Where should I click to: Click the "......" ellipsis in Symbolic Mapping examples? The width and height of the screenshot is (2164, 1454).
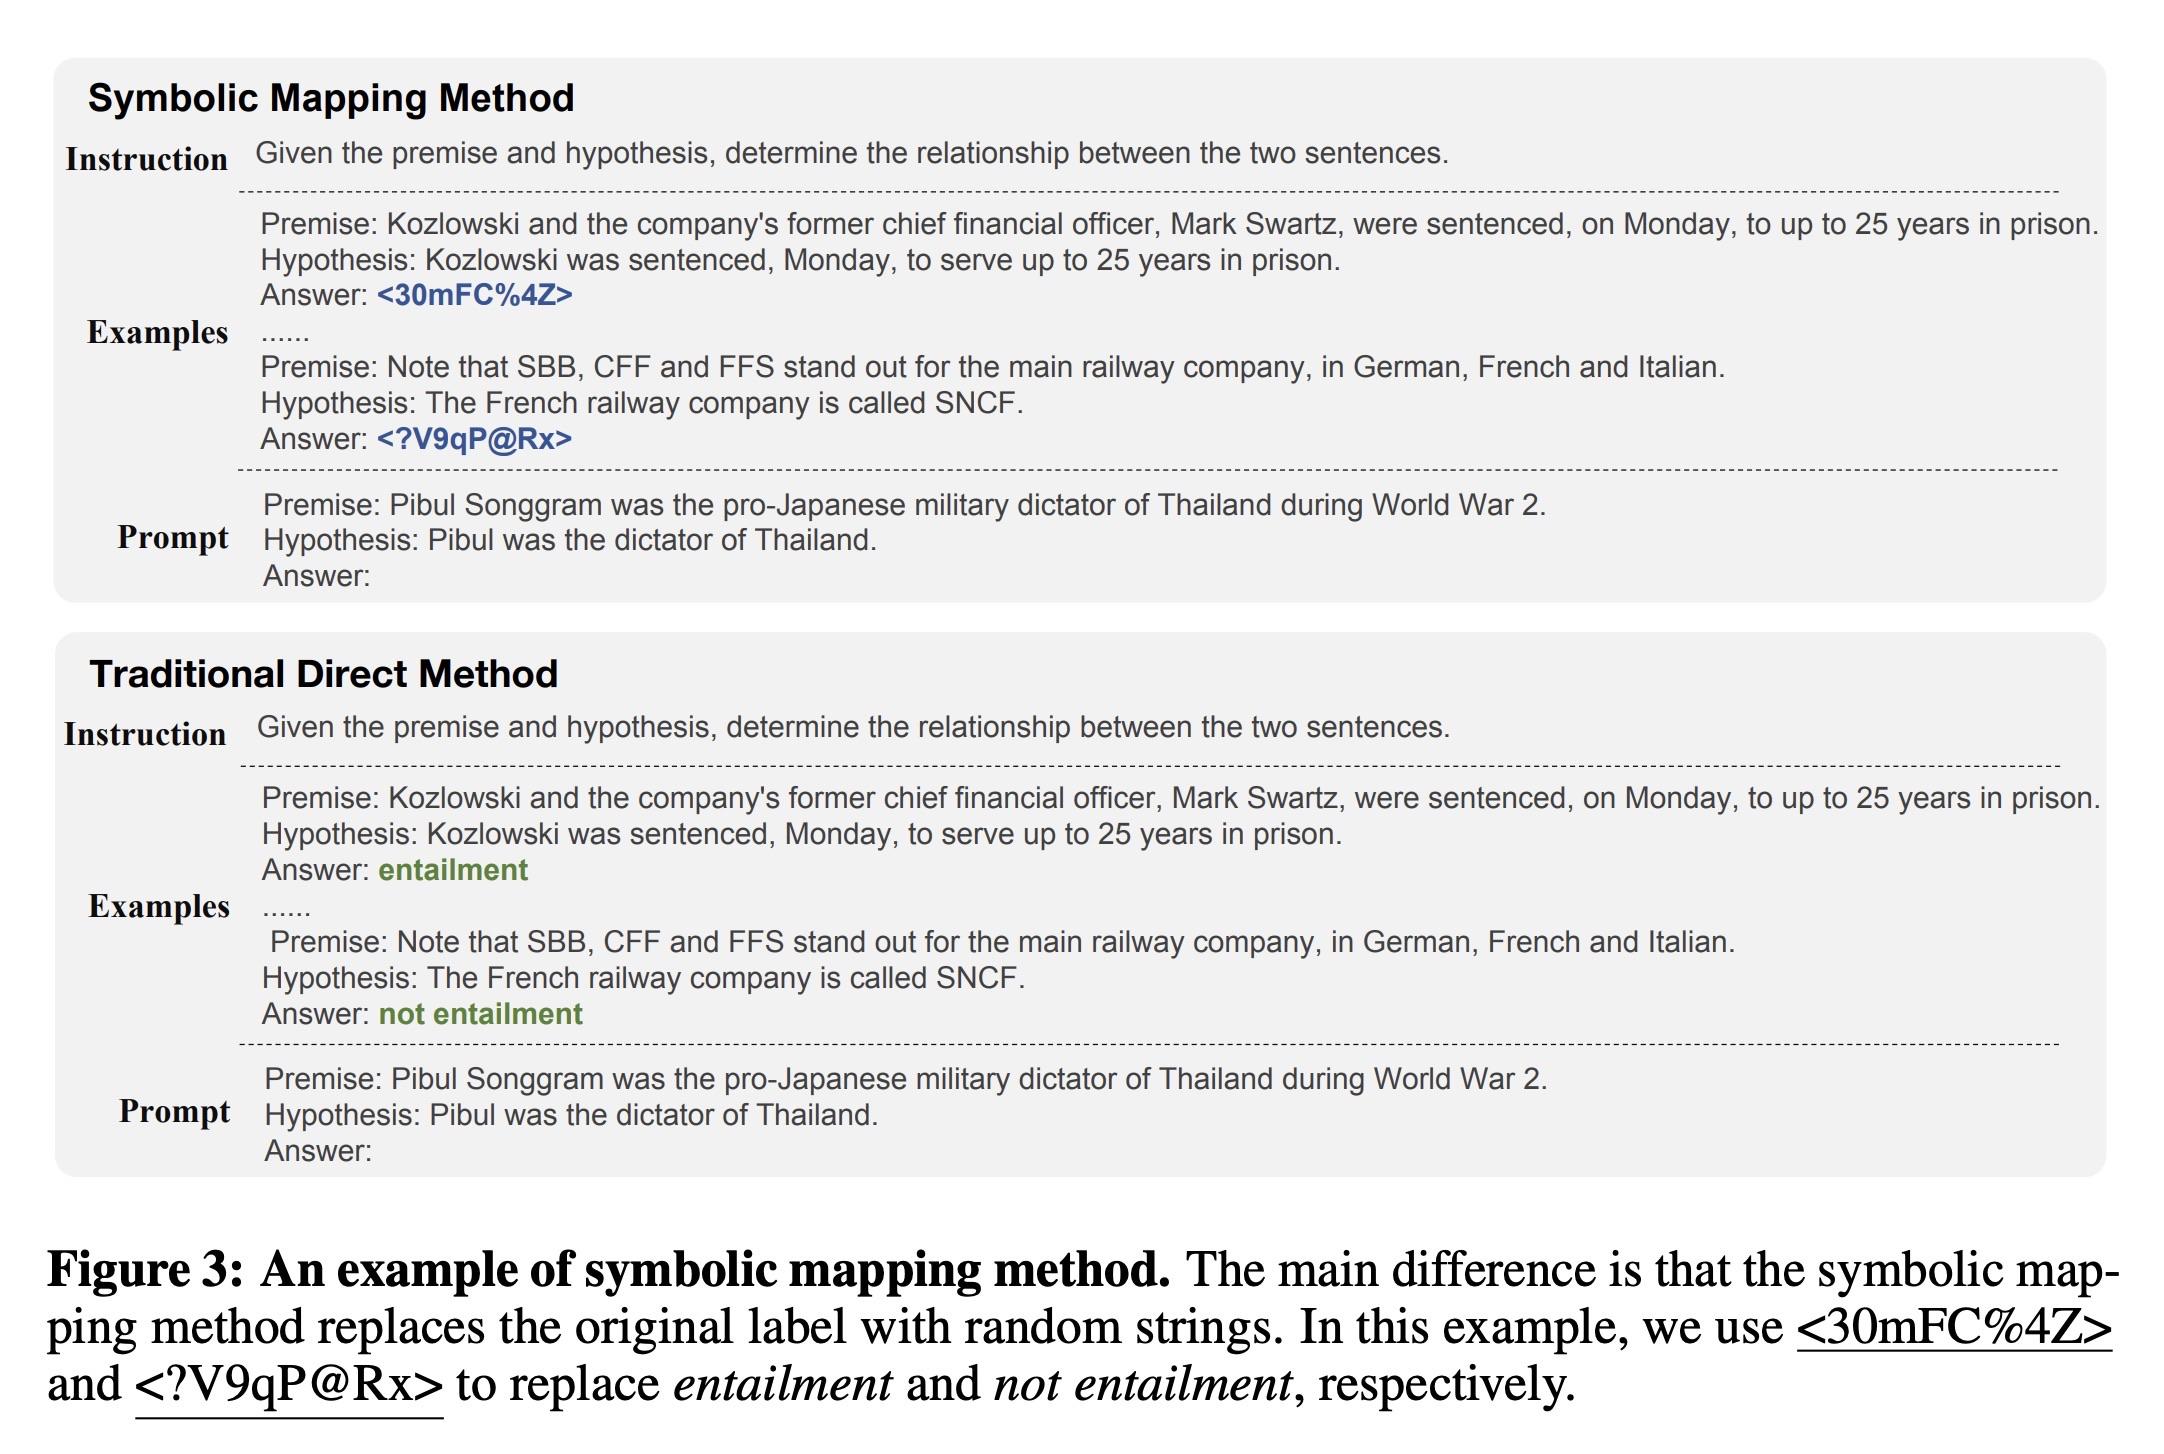click(285, 335)
